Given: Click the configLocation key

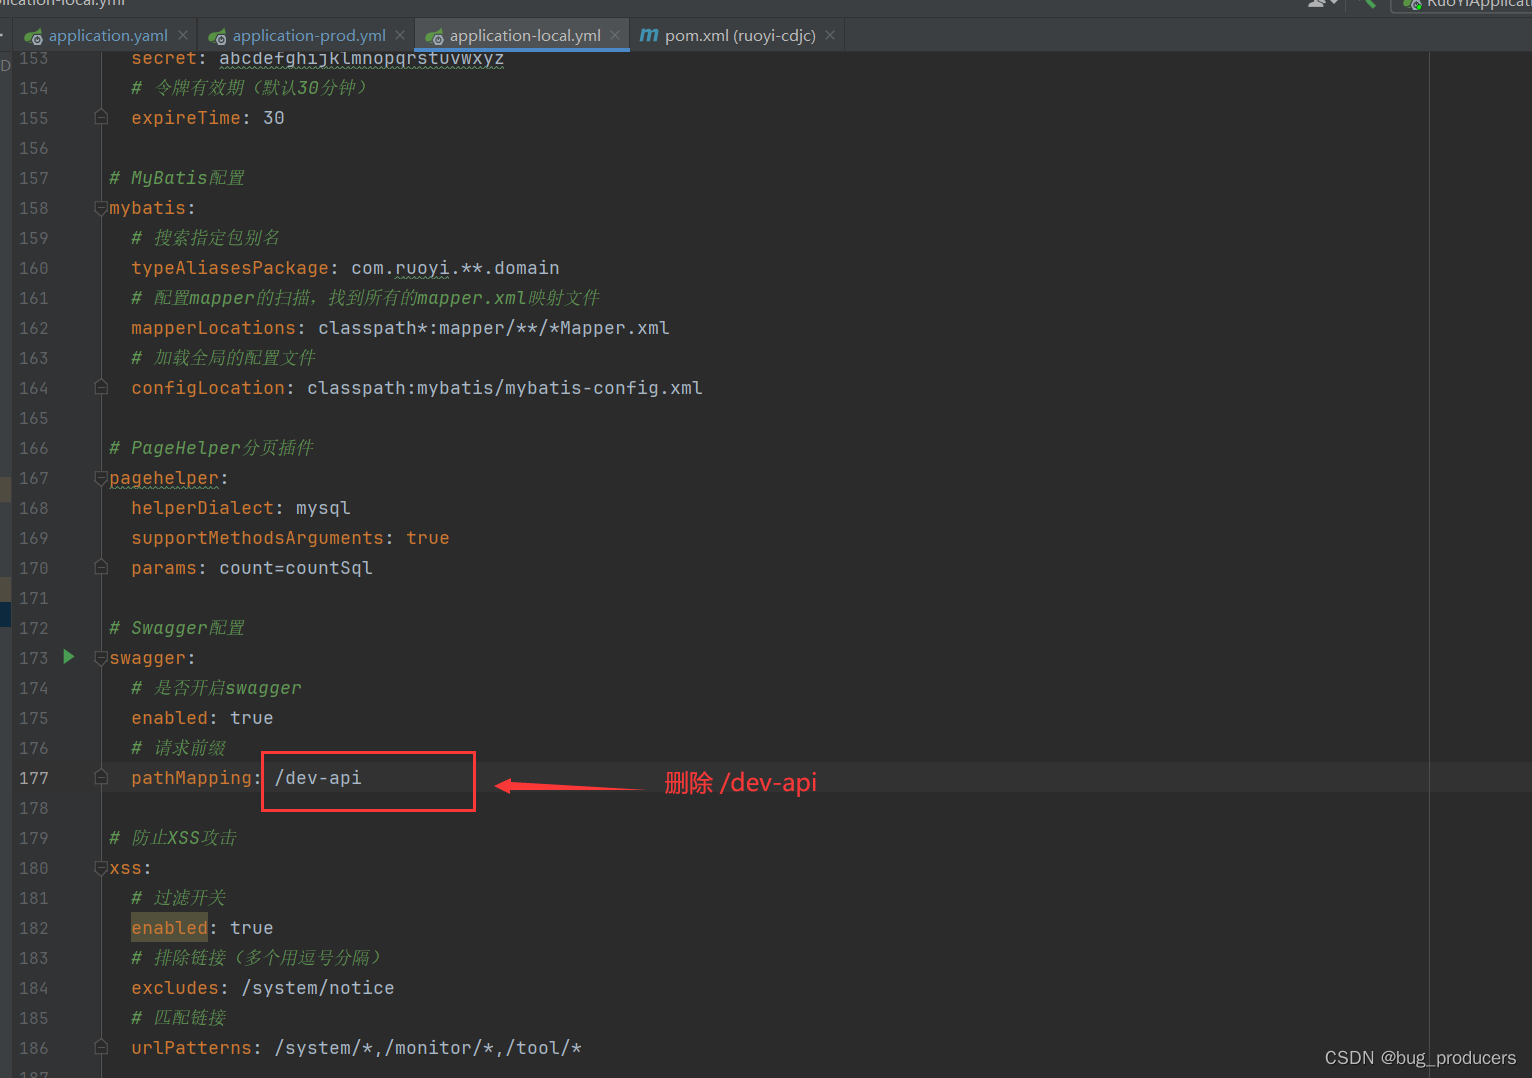Looking at the screenshot, I should tap(208, 388).
